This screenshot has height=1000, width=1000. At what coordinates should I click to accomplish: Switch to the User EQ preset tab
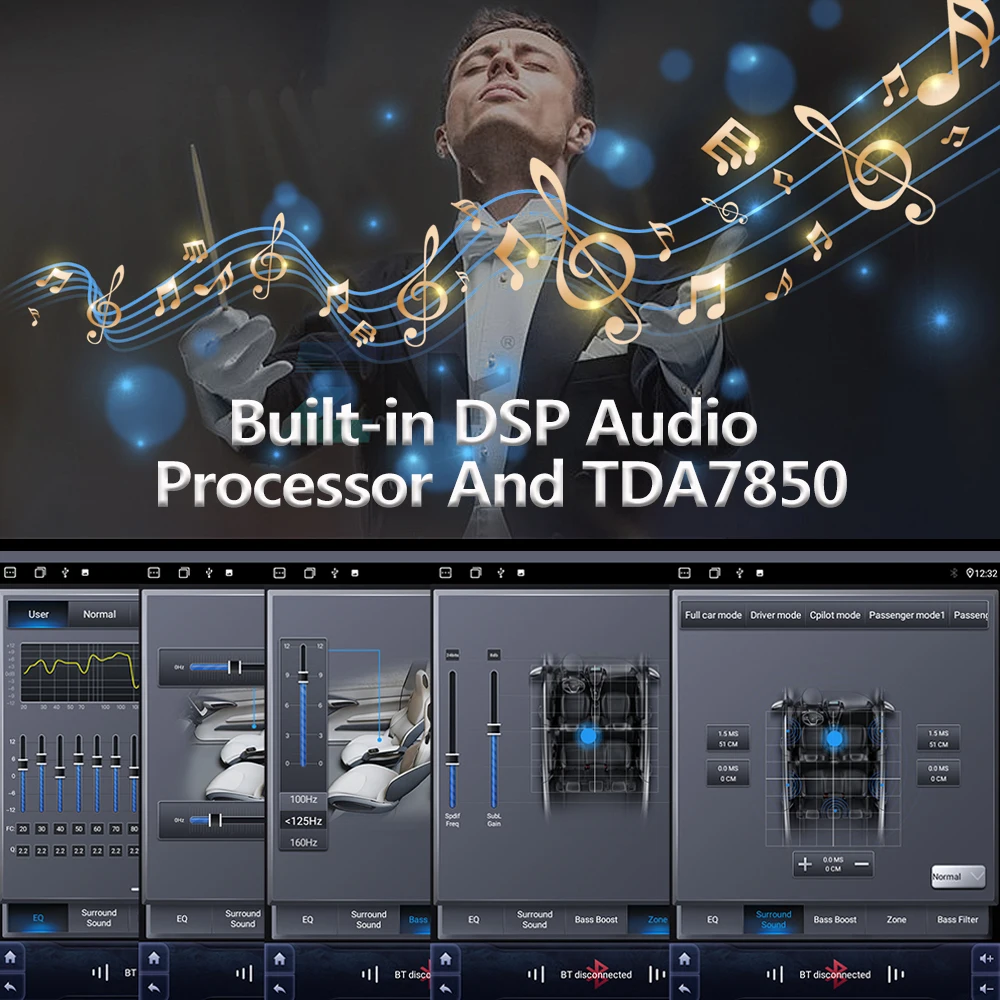pyautogui.click(x=38, y=614)
